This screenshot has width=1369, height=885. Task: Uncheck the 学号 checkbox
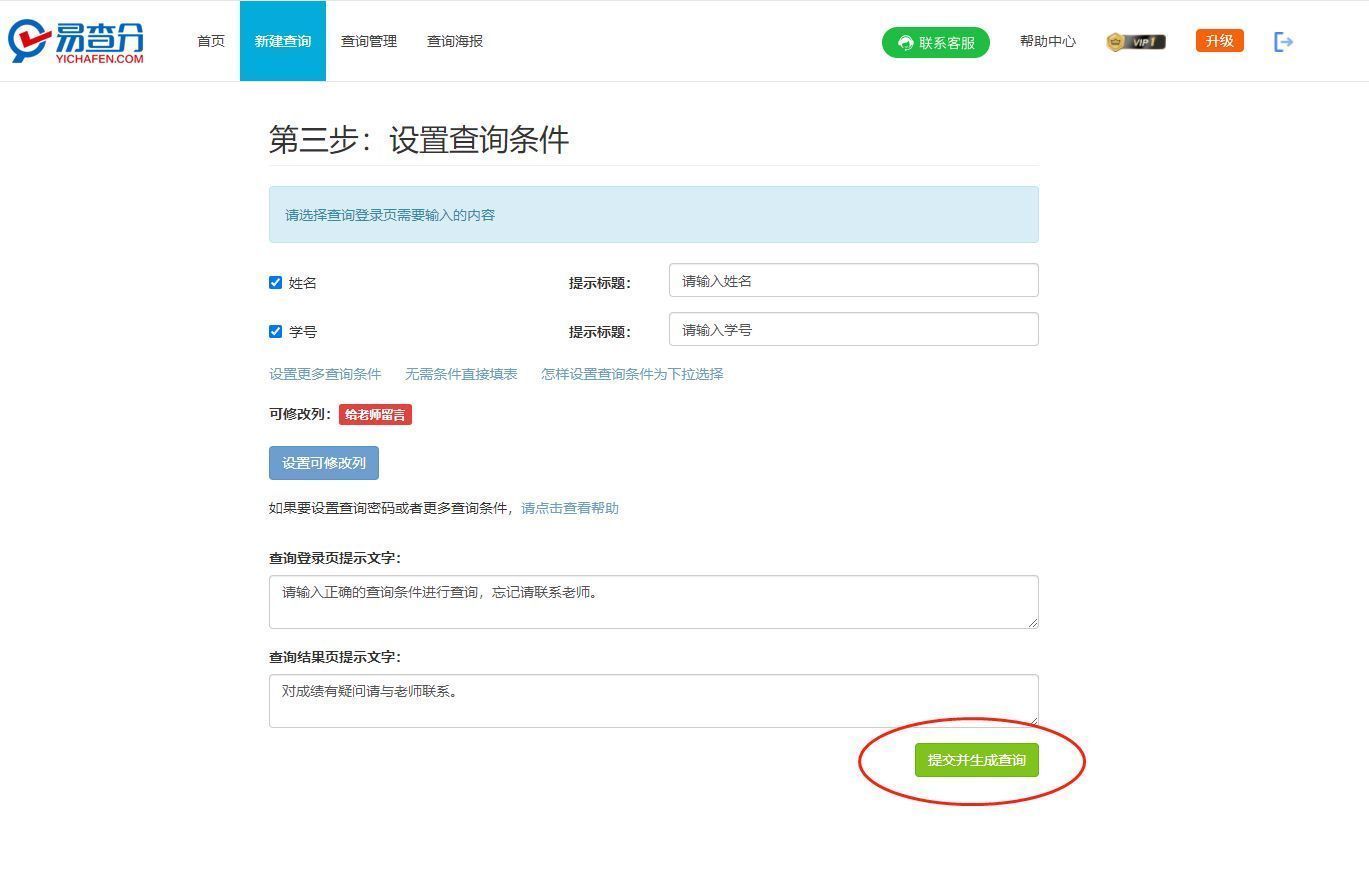(275, 332)
